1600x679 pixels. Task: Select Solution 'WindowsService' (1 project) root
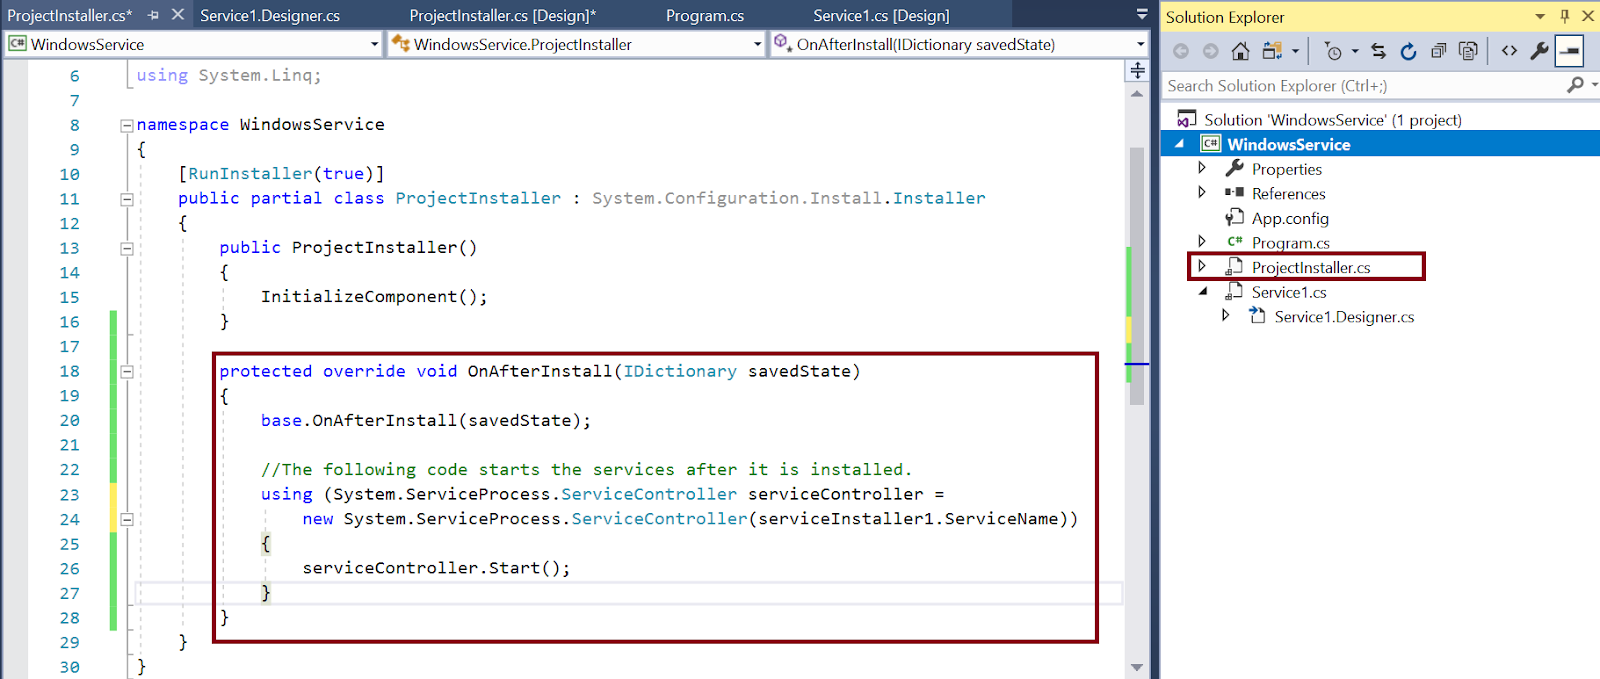click(x=1333, y=119)
